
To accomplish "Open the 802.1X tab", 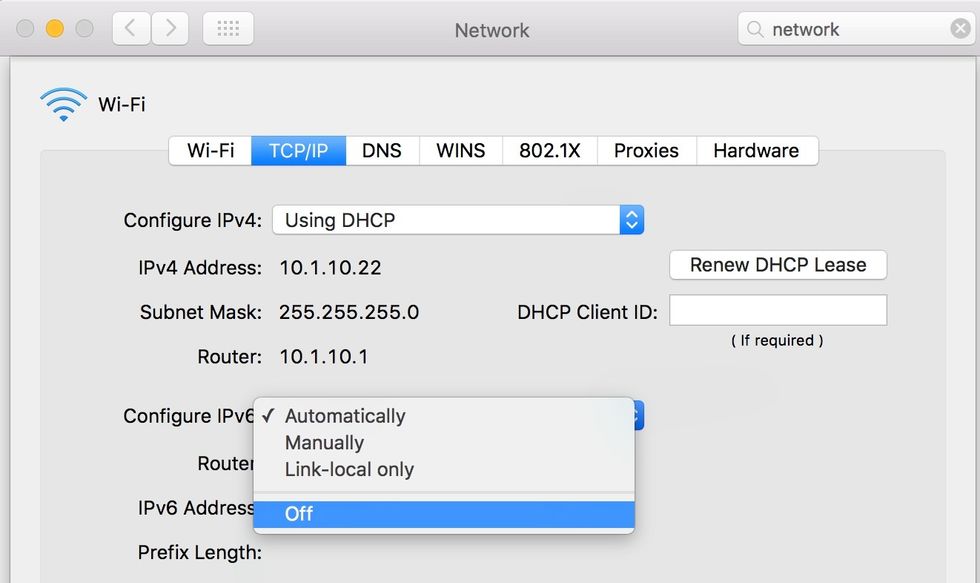I will [549, 150].
